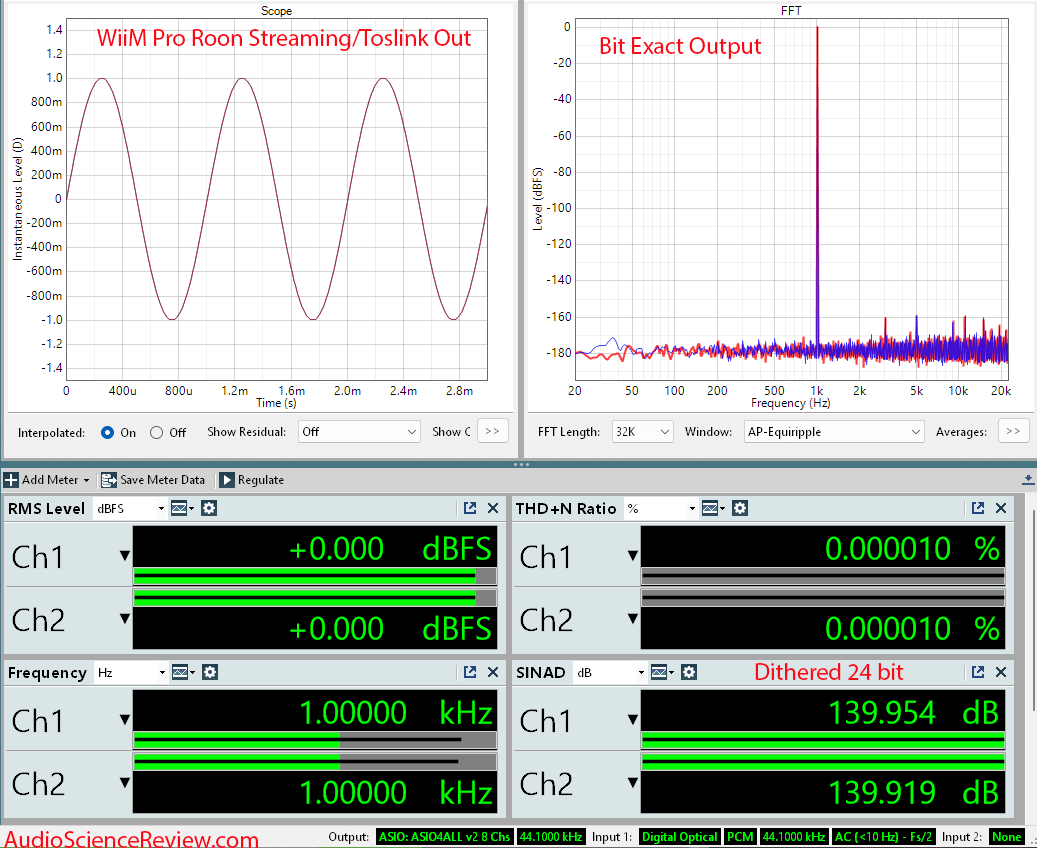
Task: Click the Regulate play icon
Action: pos(226,480)
